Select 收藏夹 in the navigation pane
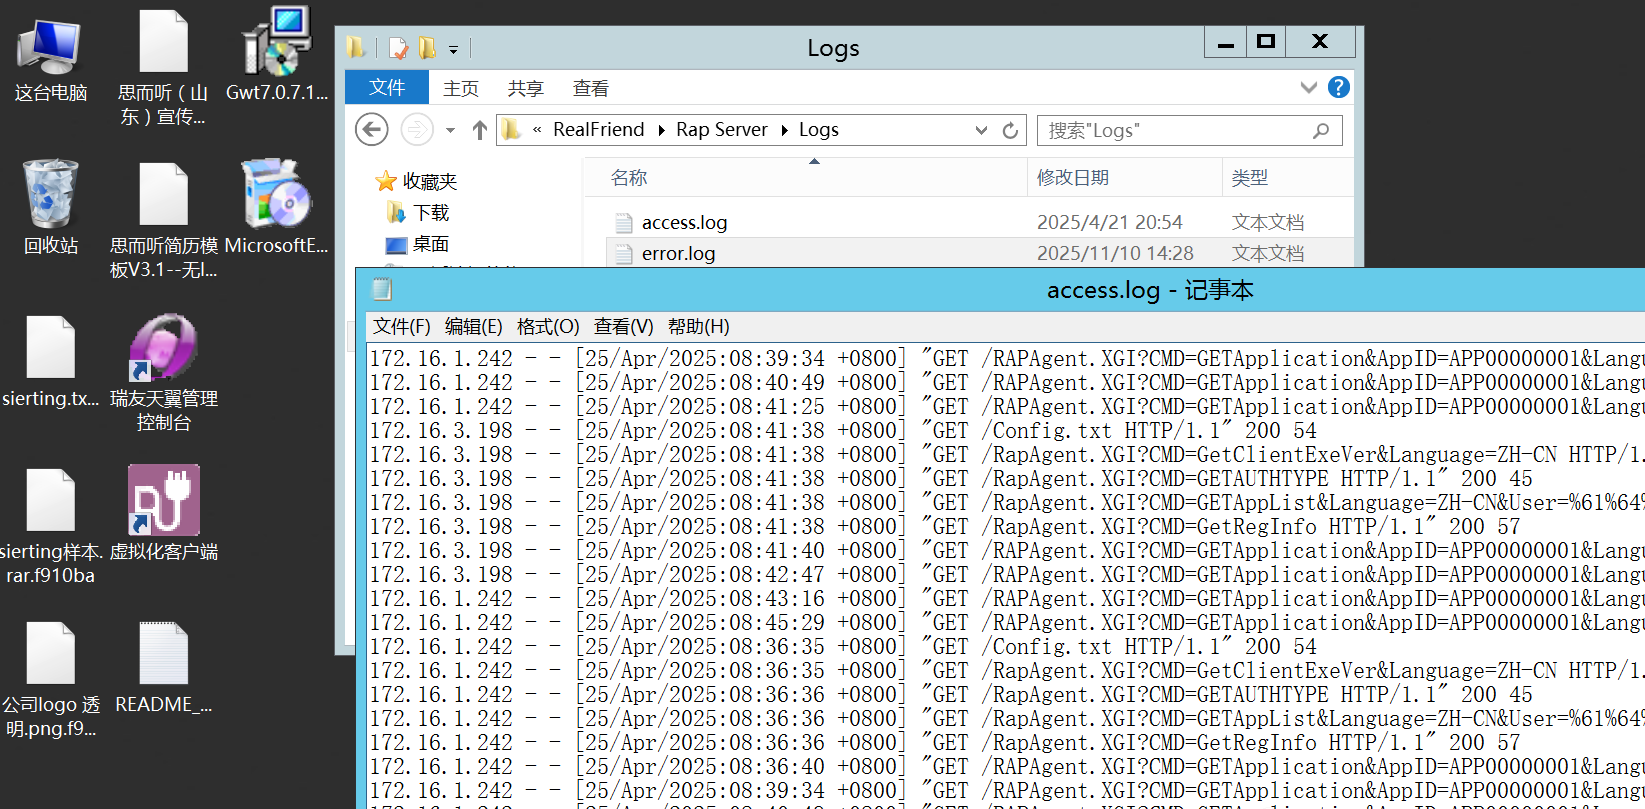Screen dimensions: 1645x809 point(429,181)
